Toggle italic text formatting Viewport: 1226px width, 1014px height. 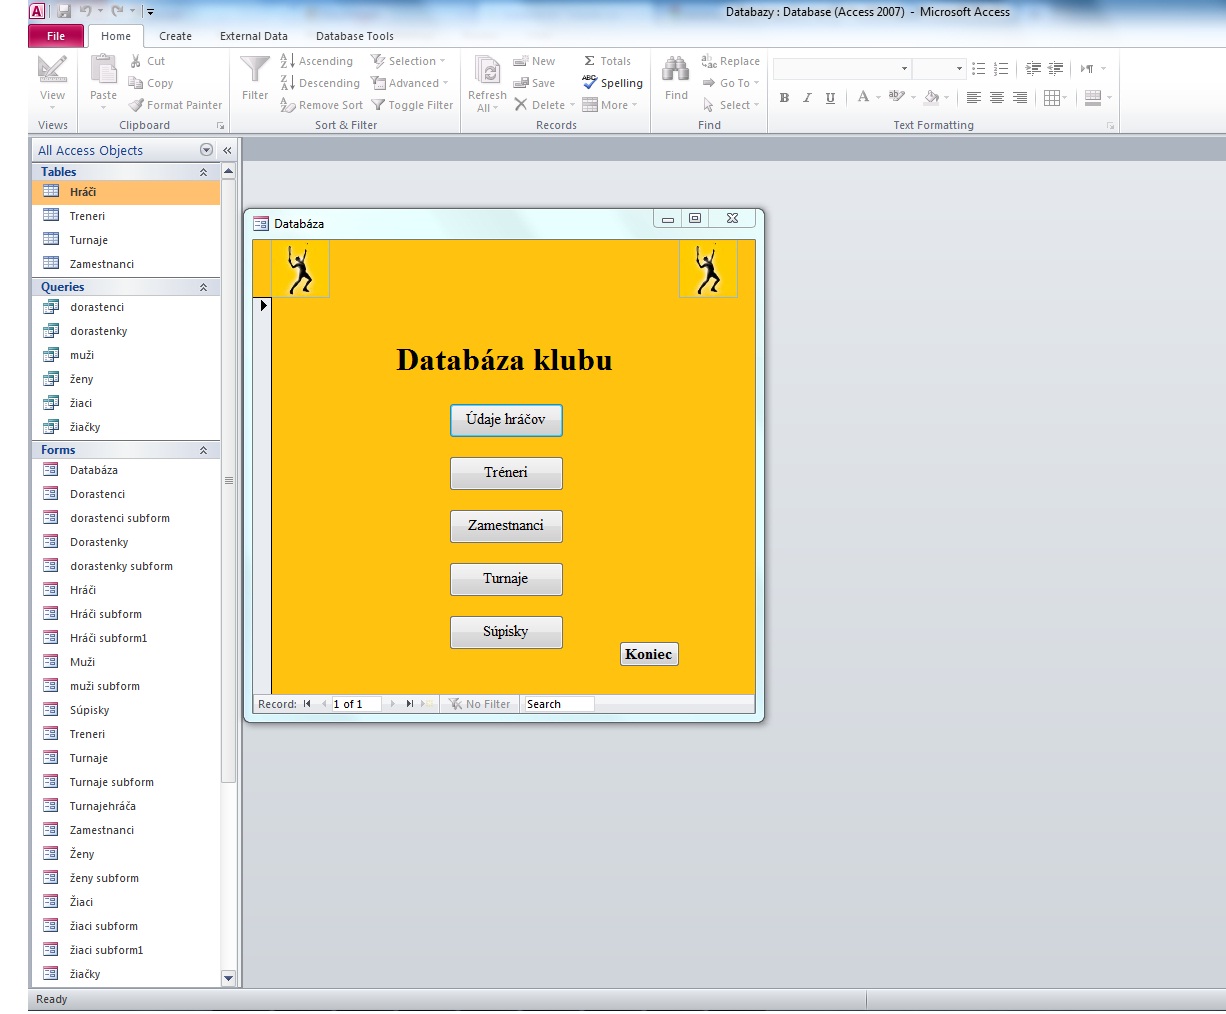coord(807,98)
